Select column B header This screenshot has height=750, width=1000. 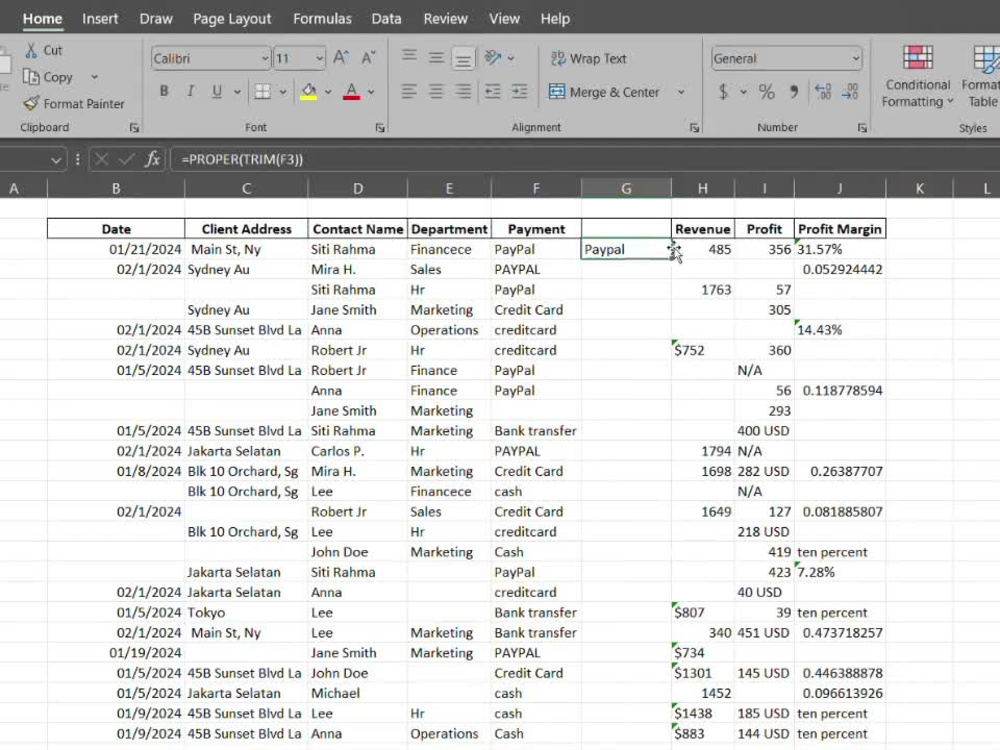pyautogui.click(x=116, y=188)
